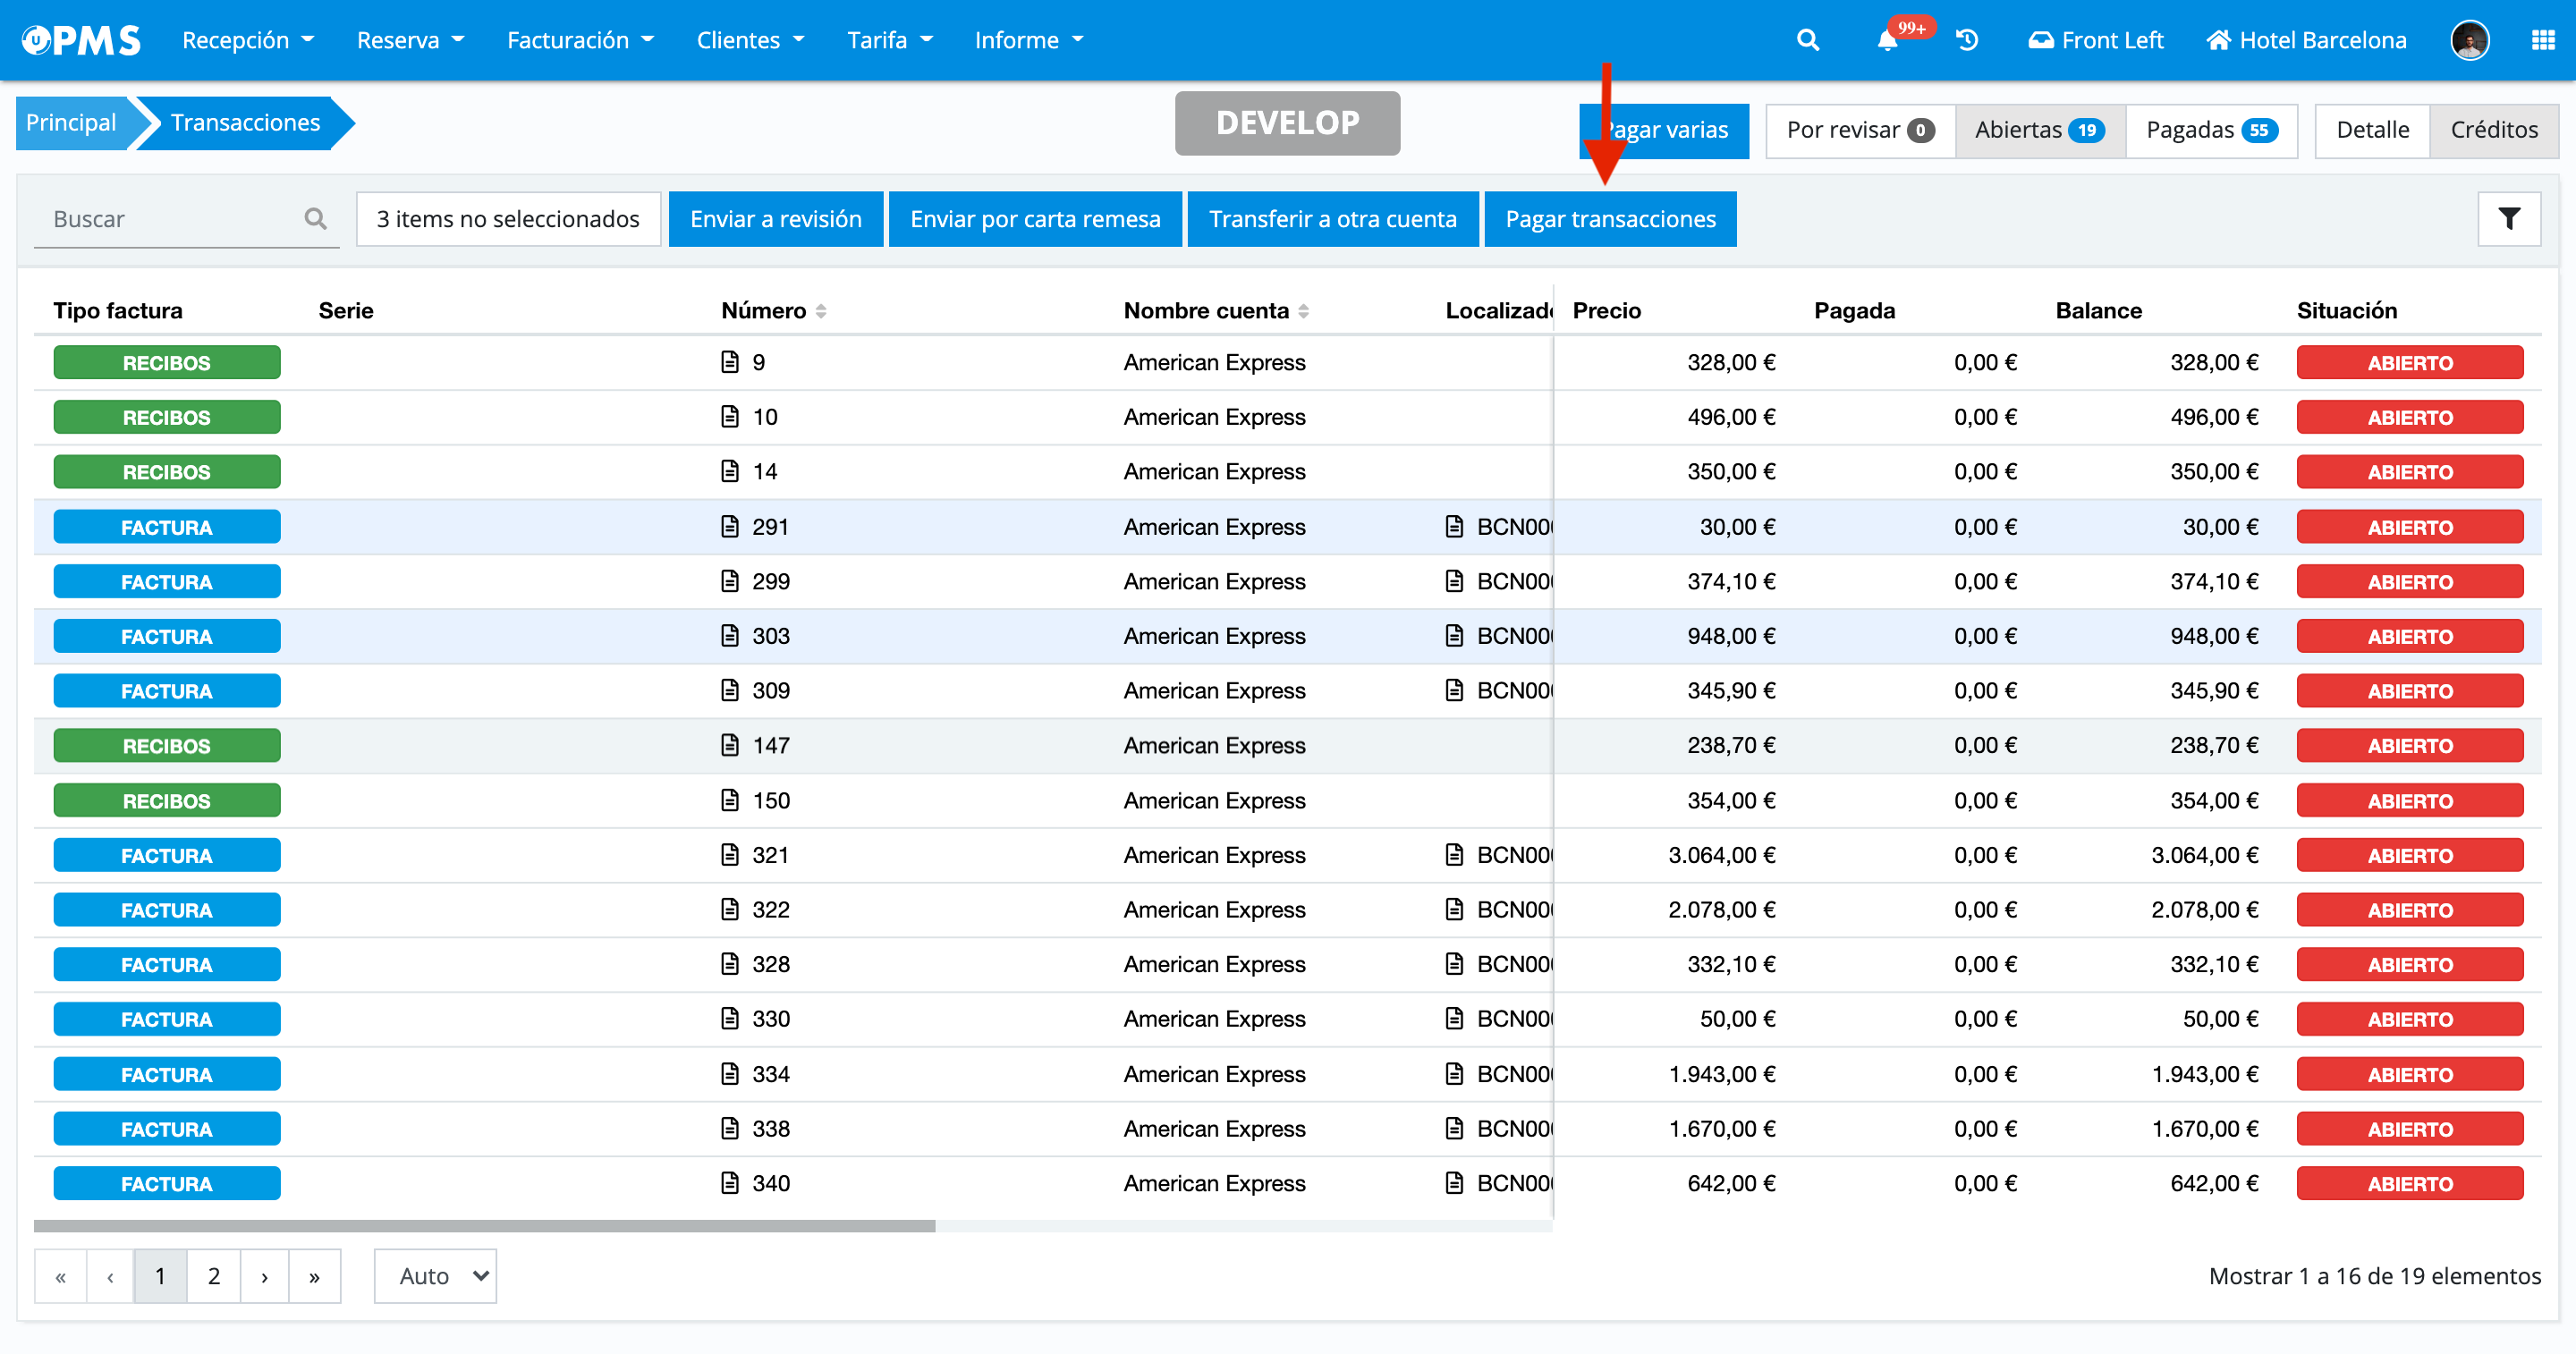Sort by Número column arrows
Image resolution: width=2576 pixels, height=1354 pixels.
[x=821, y=311]
